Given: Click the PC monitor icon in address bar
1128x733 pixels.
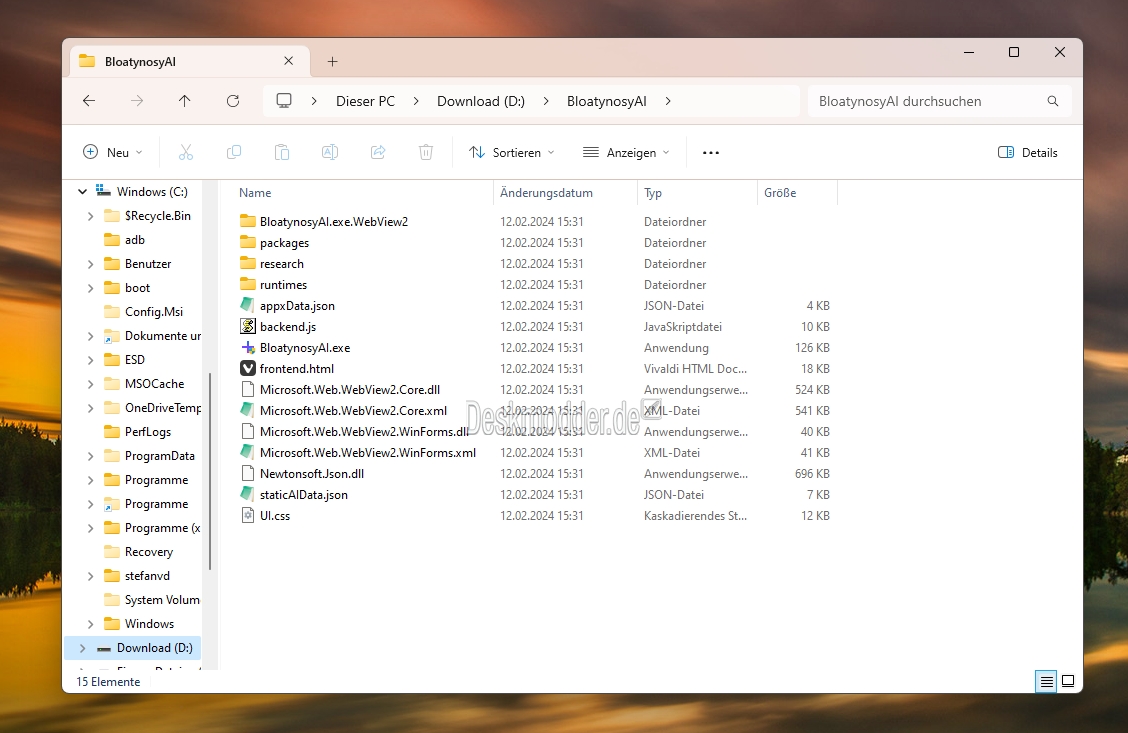Looking at the screenshot, I should [x=284, y=101].
